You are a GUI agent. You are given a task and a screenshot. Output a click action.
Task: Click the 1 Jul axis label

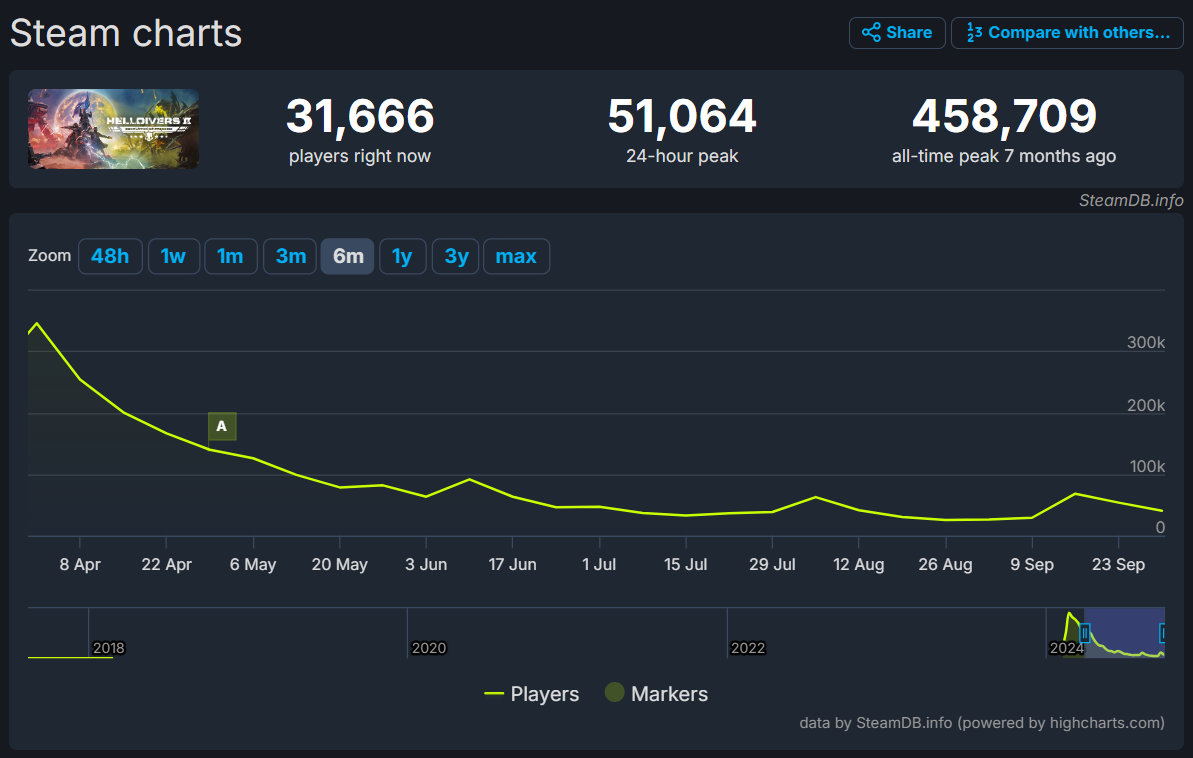(599, 565)
